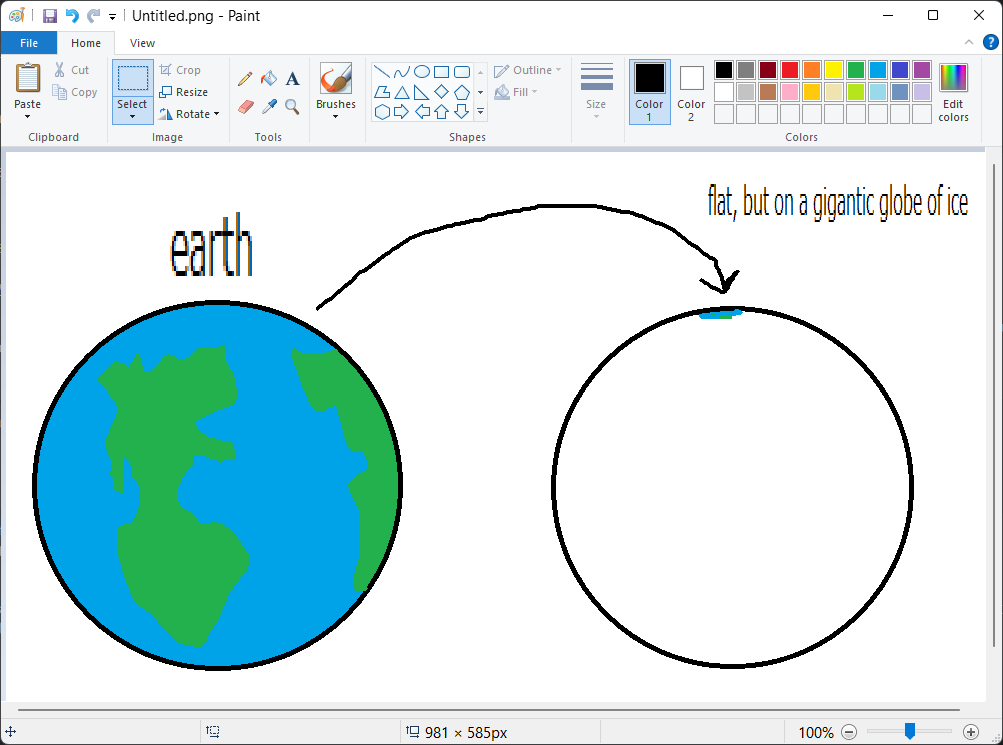Activate Color 2 background selector
The image size is (1003, 745).
[691, 92]
